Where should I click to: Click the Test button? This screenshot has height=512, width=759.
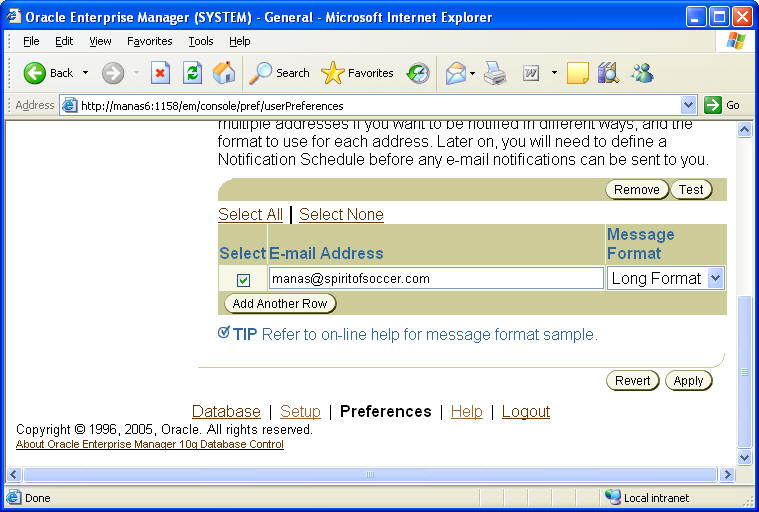691,190
